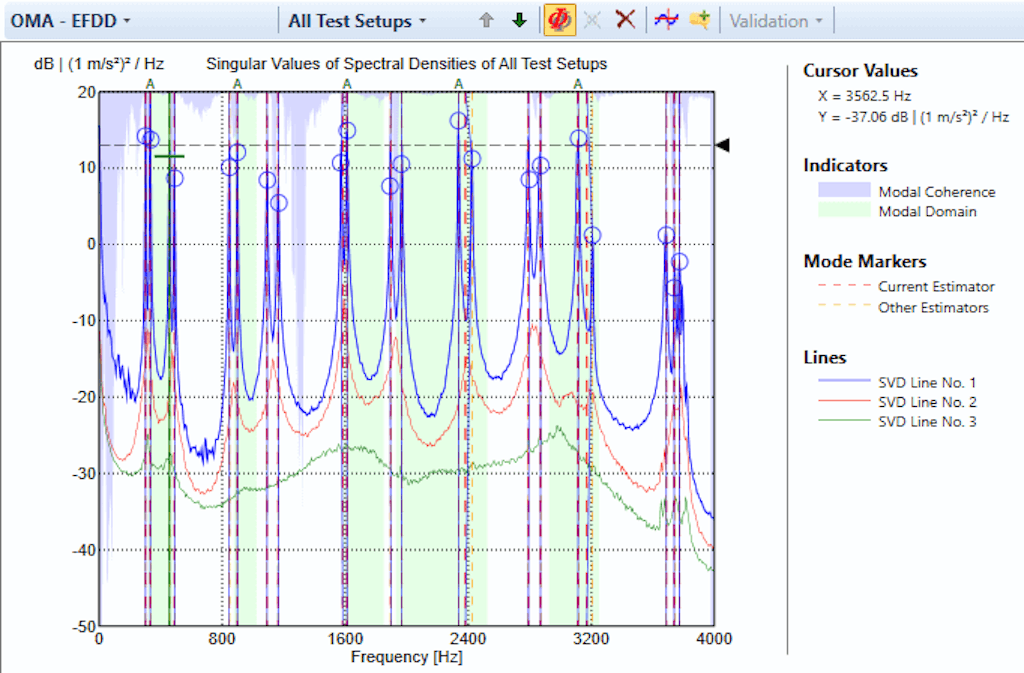Screen dimensions: 1024x673
Task: Select the mode circle near 1170 Hz at 5 dB
Action: (x=278, y=203)
